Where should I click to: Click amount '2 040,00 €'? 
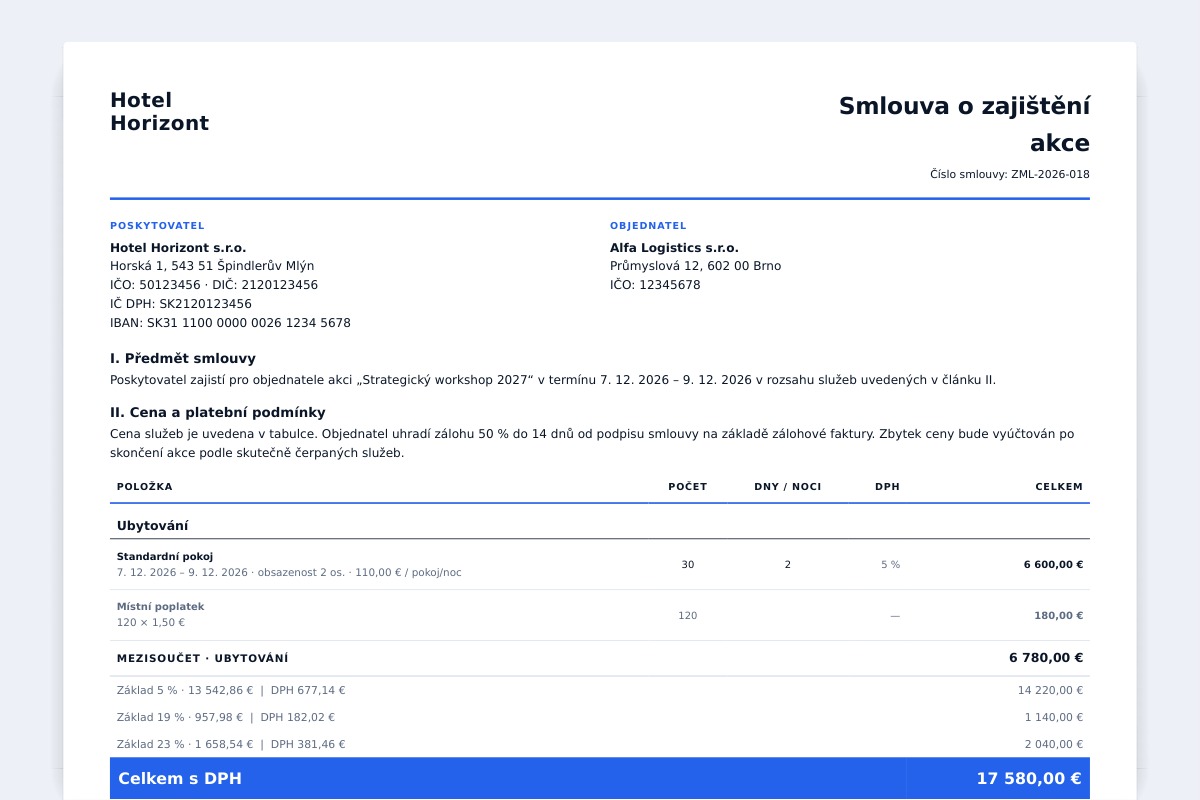(1054, 744)
